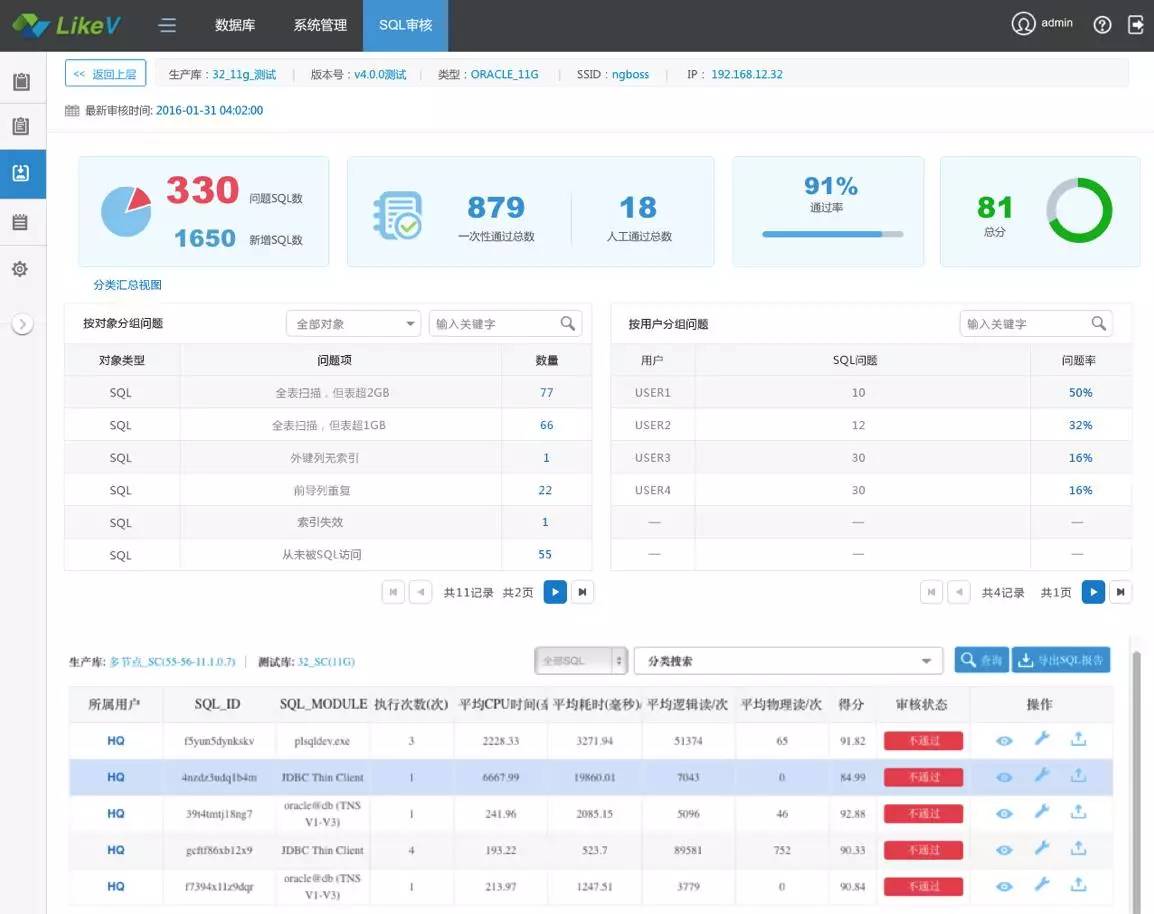The image size is (1154, 914).
Task: View details of SQL f5yun5dynkskv via eye icon
Action: point(1003,740)
